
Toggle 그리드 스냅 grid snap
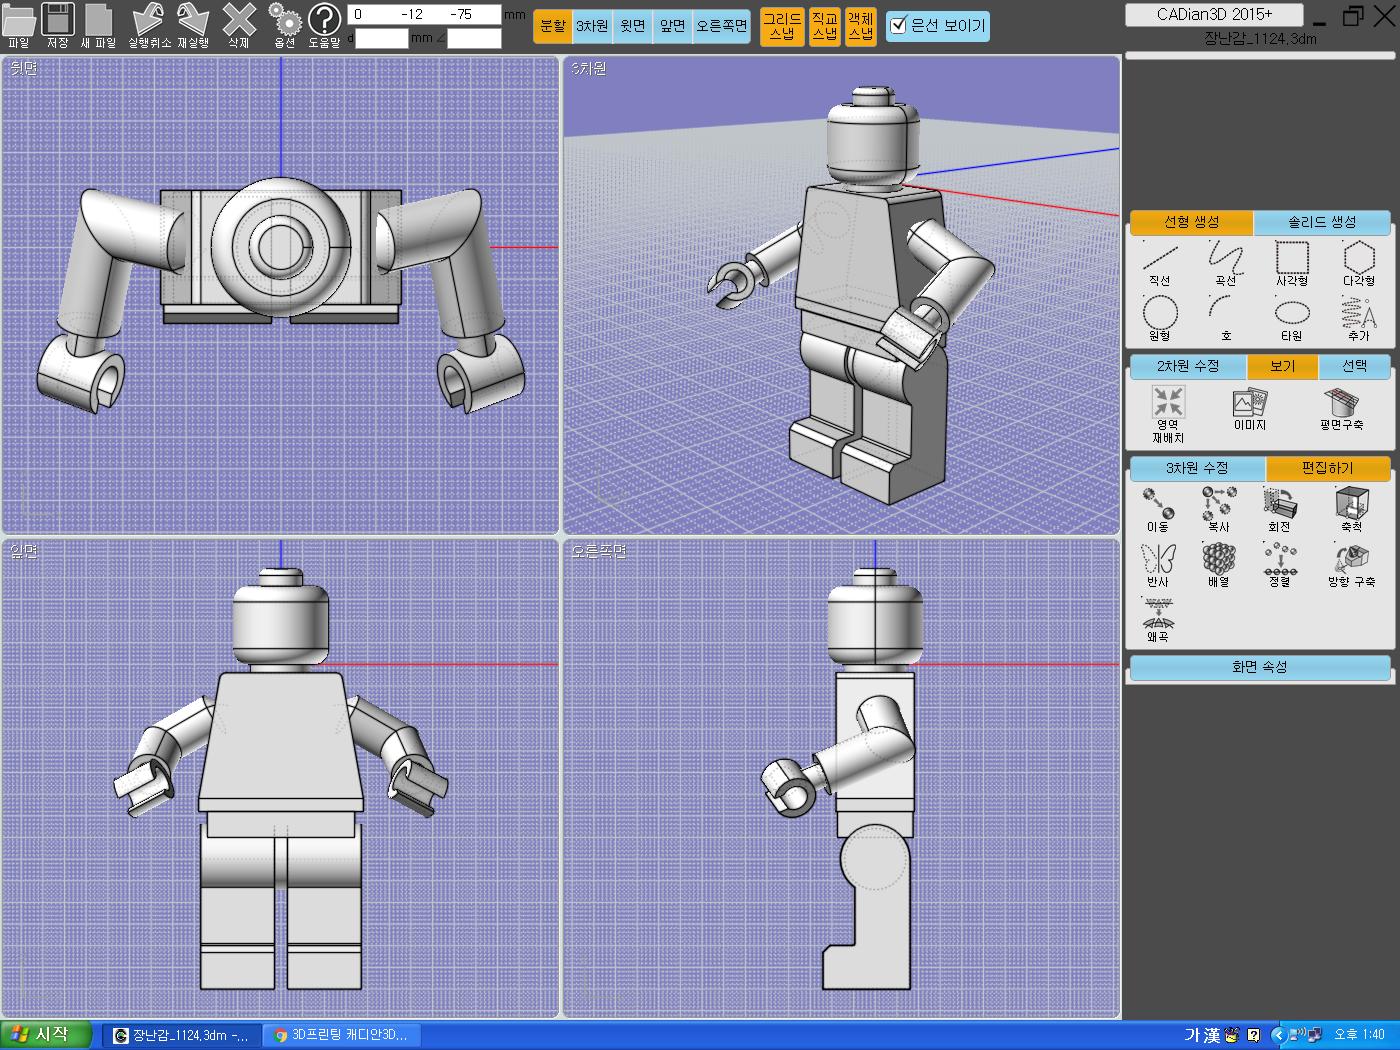(782, 26)
